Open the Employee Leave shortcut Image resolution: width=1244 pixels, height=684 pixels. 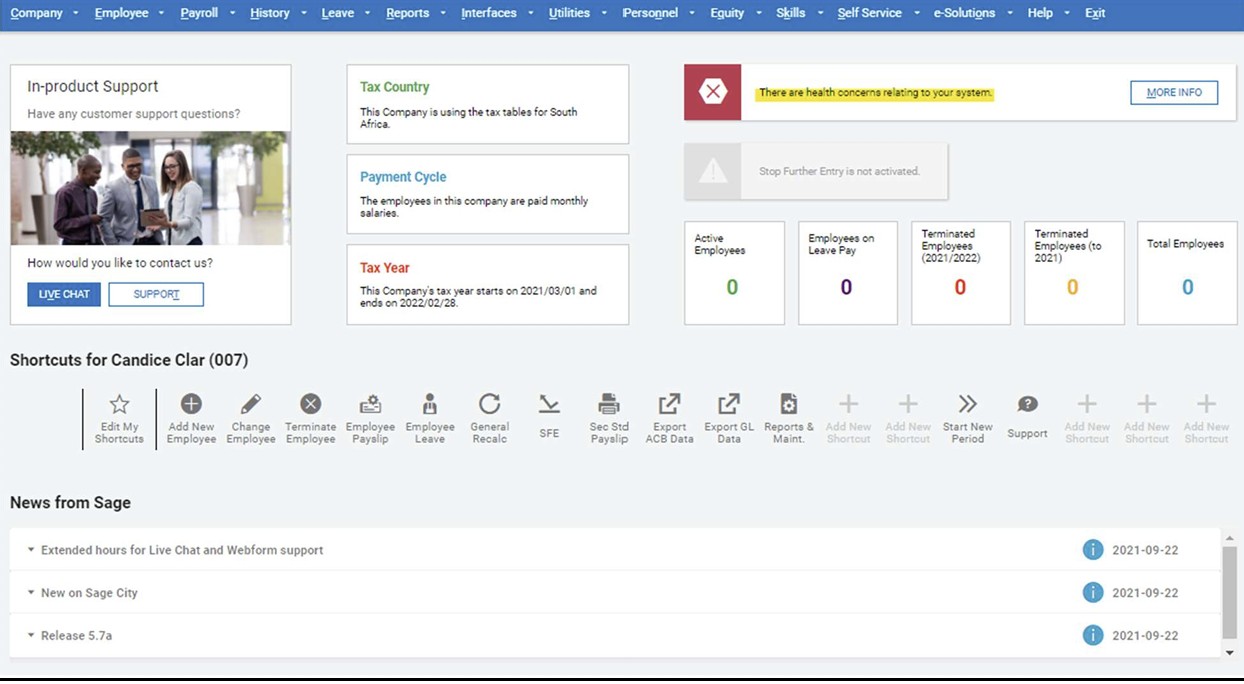tap(430, 405)
